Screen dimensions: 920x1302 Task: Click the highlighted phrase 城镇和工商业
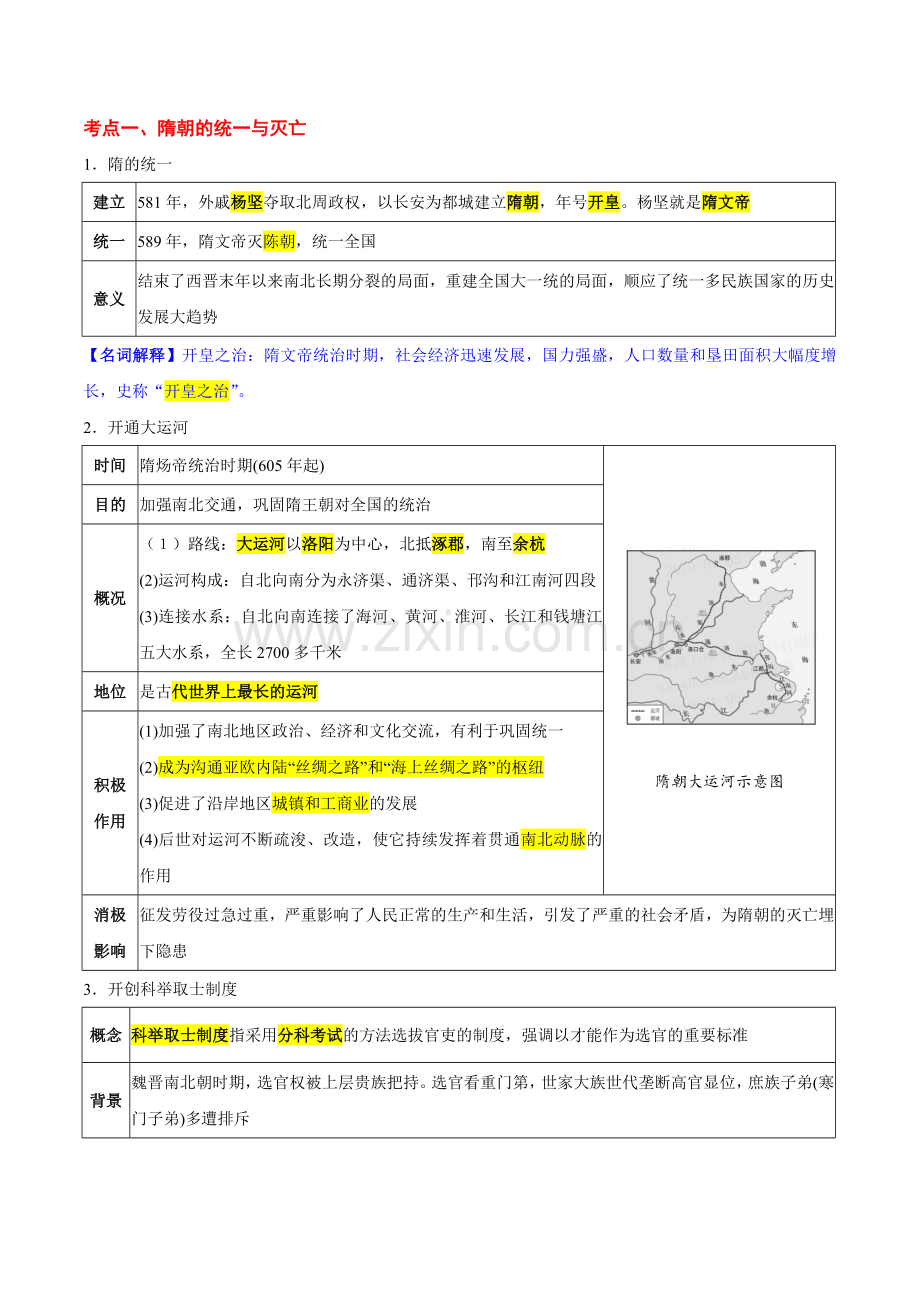pos(320,803)
